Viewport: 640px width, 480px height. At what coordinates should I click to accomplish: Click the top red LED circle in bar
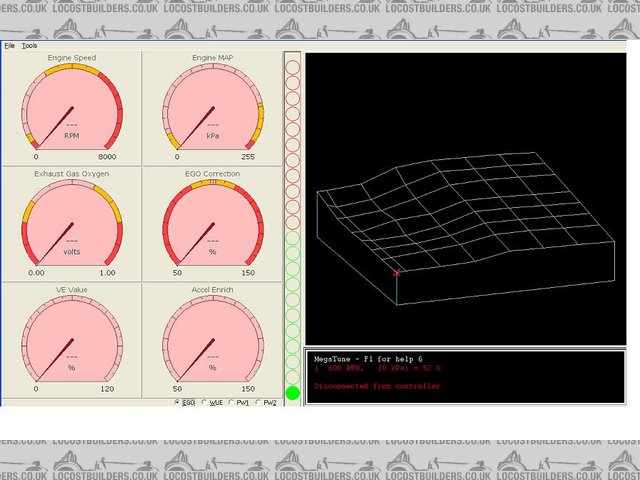[293, 67]
